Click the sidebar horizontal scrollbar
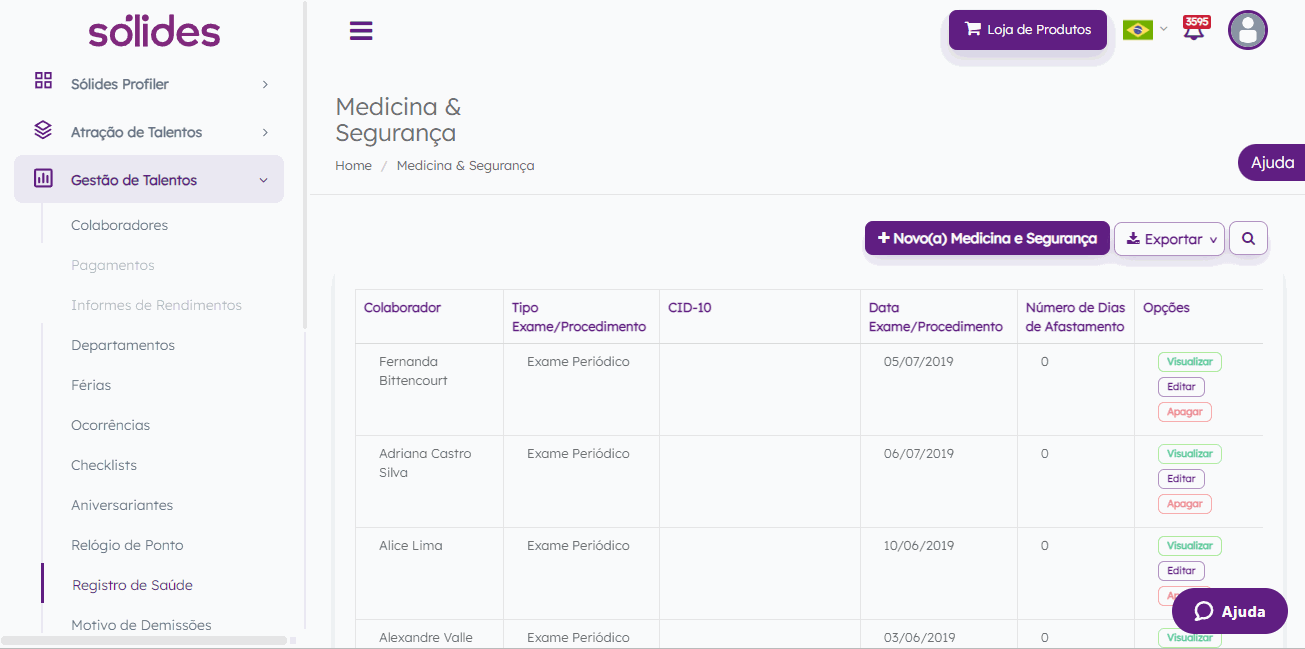This screenshot has width=1305, height=649. click(145, 640)
